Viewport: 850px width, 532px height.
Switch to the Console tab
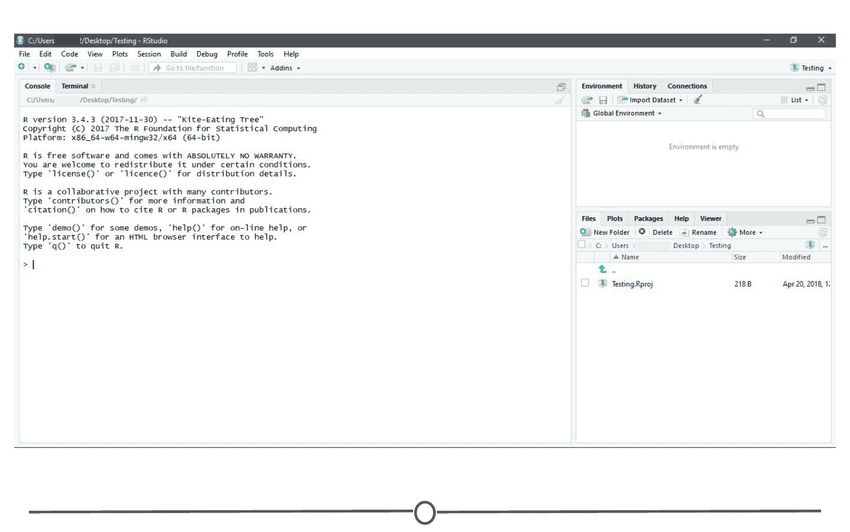37,86
